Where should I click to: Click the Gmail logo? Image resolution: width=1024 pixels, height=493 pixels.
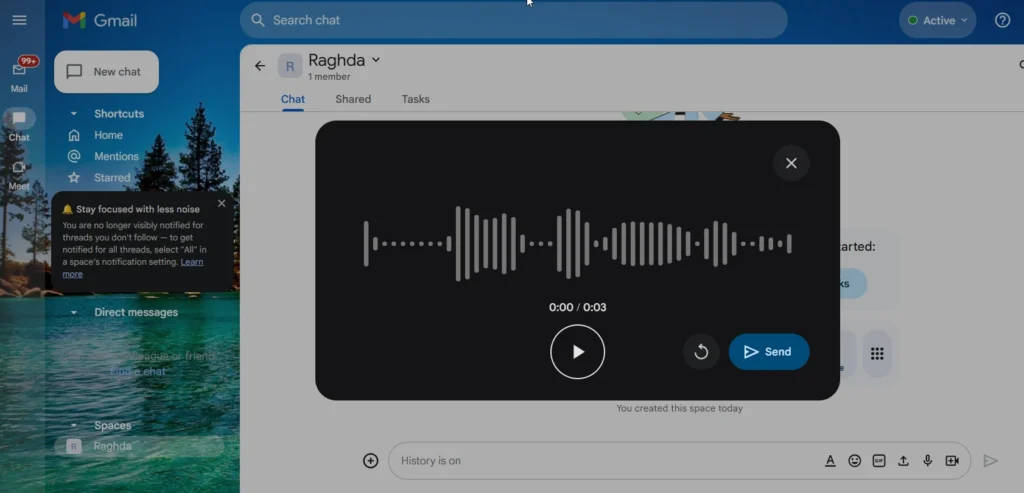[100, 20]
